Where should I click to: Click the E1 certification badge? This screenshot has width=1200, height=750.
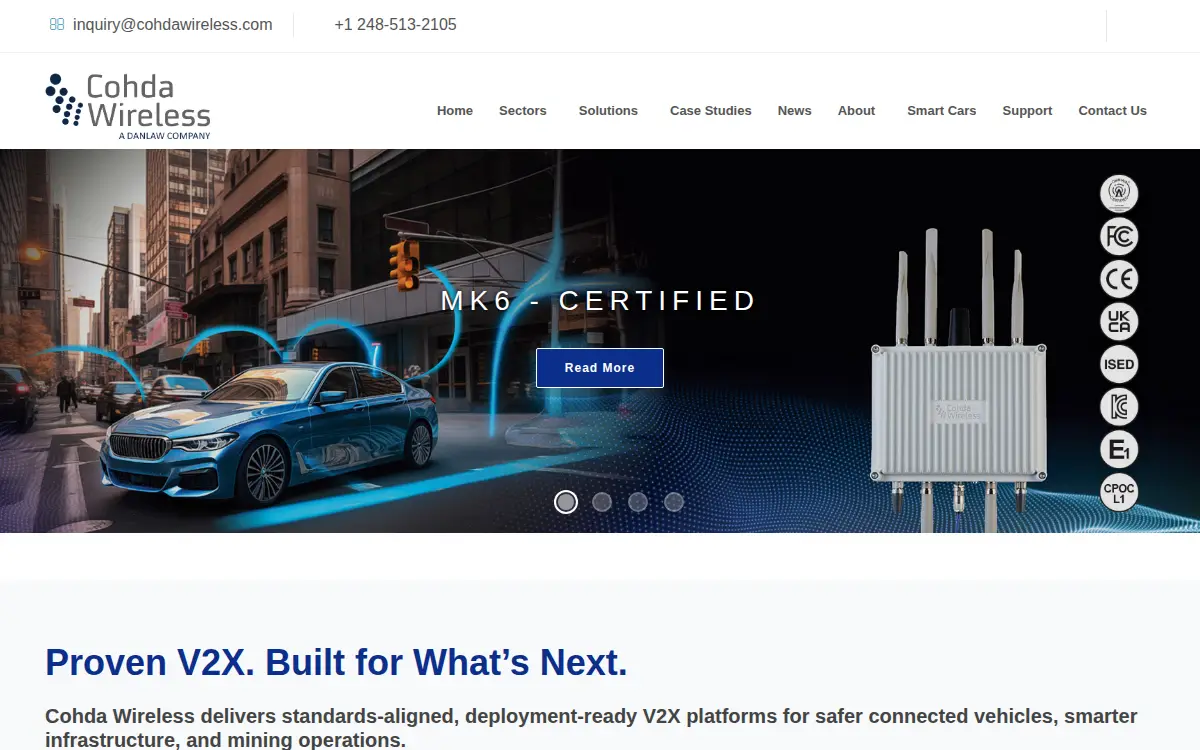click(x=1119, y=450)
